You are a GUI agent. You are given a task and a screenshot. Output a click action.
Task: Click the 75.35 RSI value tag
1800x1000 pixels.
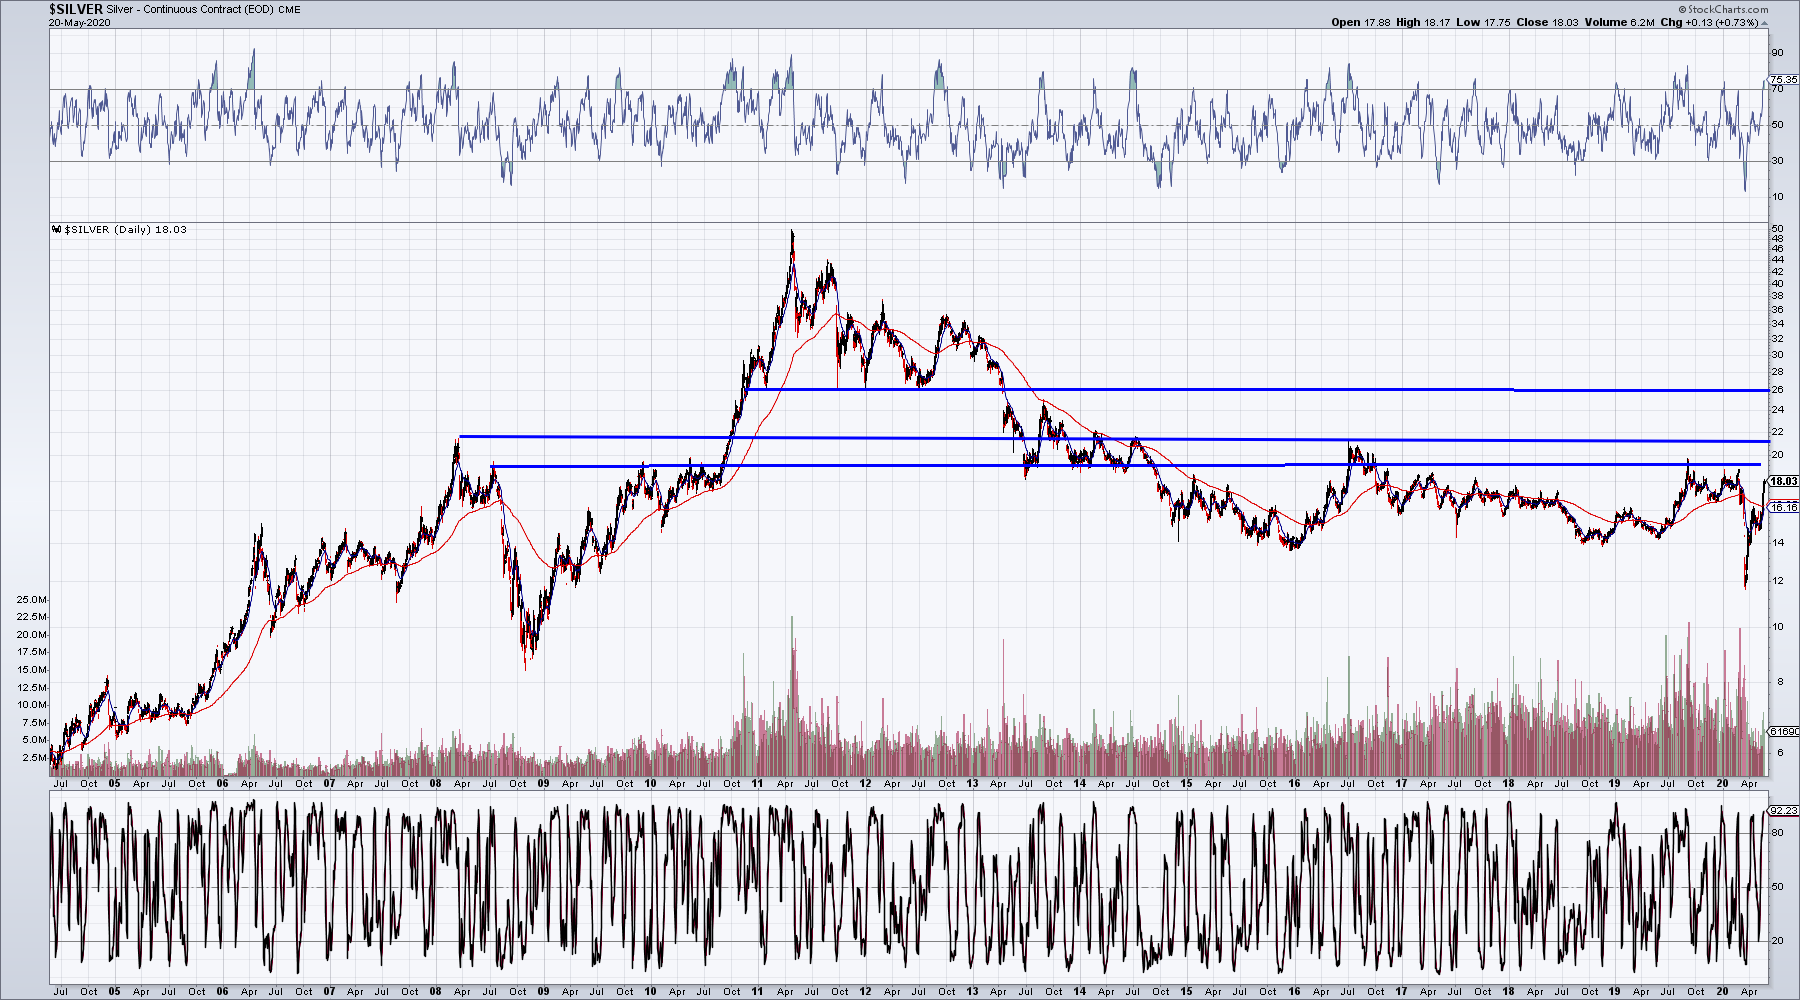1783,79
